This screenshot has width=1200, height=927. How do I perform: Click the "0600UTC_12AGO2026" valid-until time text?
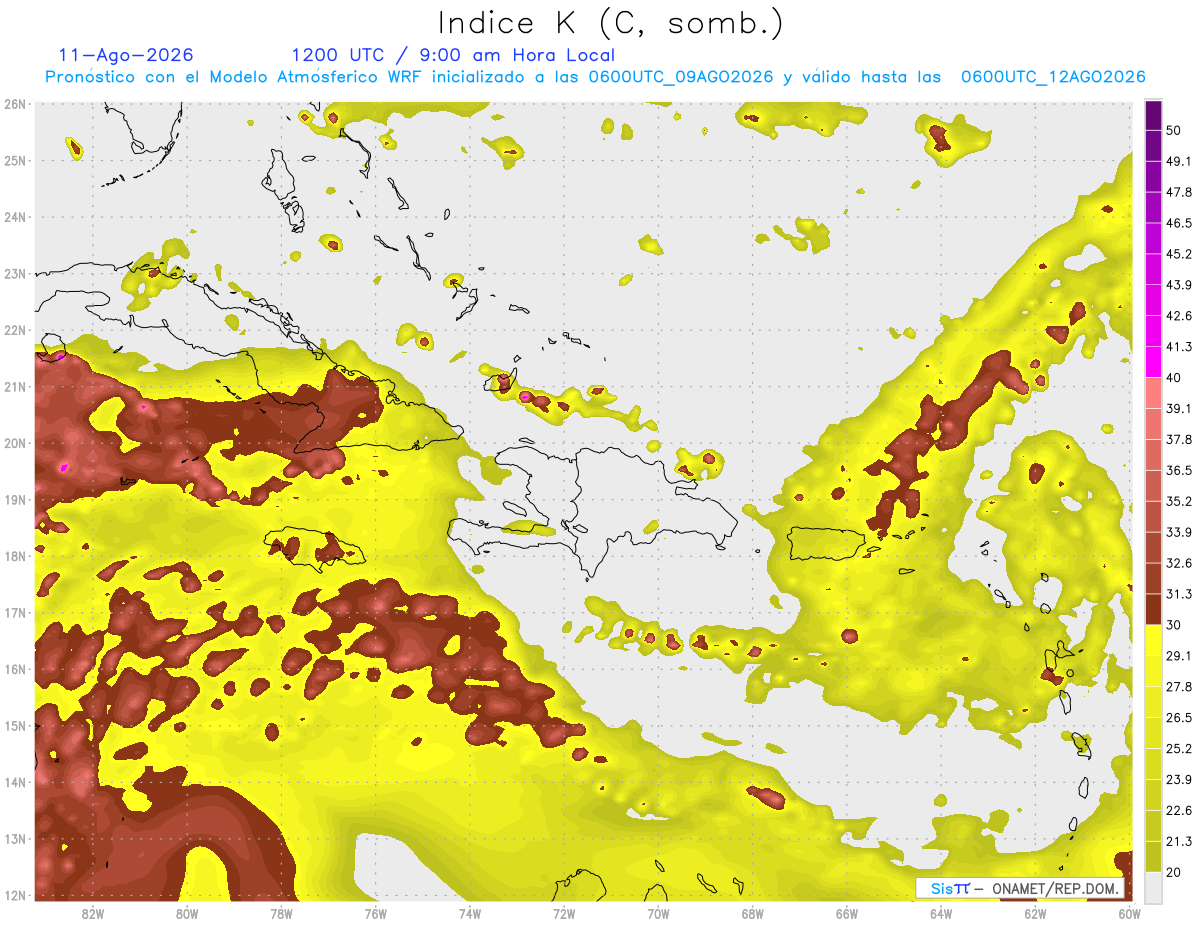click(x=1052, y=77)
